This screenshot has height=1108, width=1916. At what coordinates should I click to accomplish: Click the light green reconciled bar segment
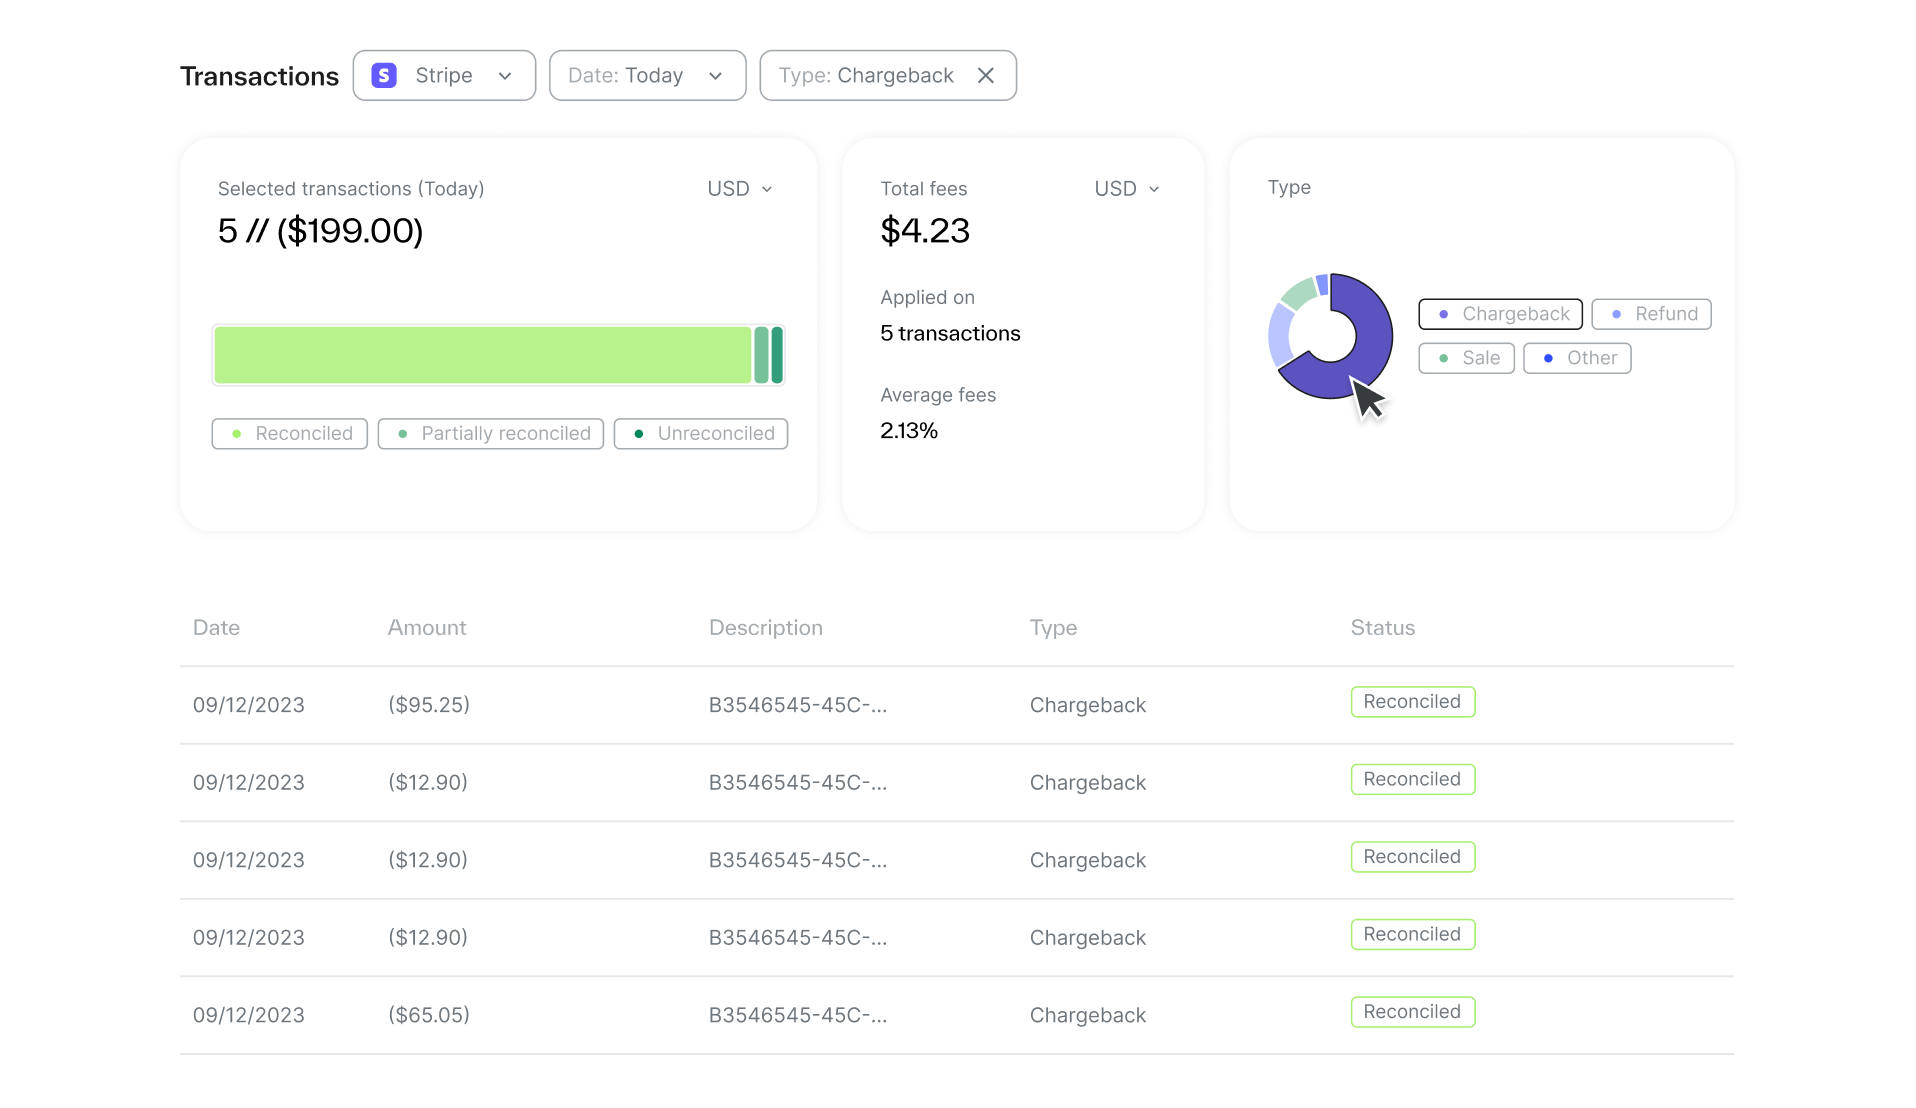pyautogui.click(x=482, y=355)
